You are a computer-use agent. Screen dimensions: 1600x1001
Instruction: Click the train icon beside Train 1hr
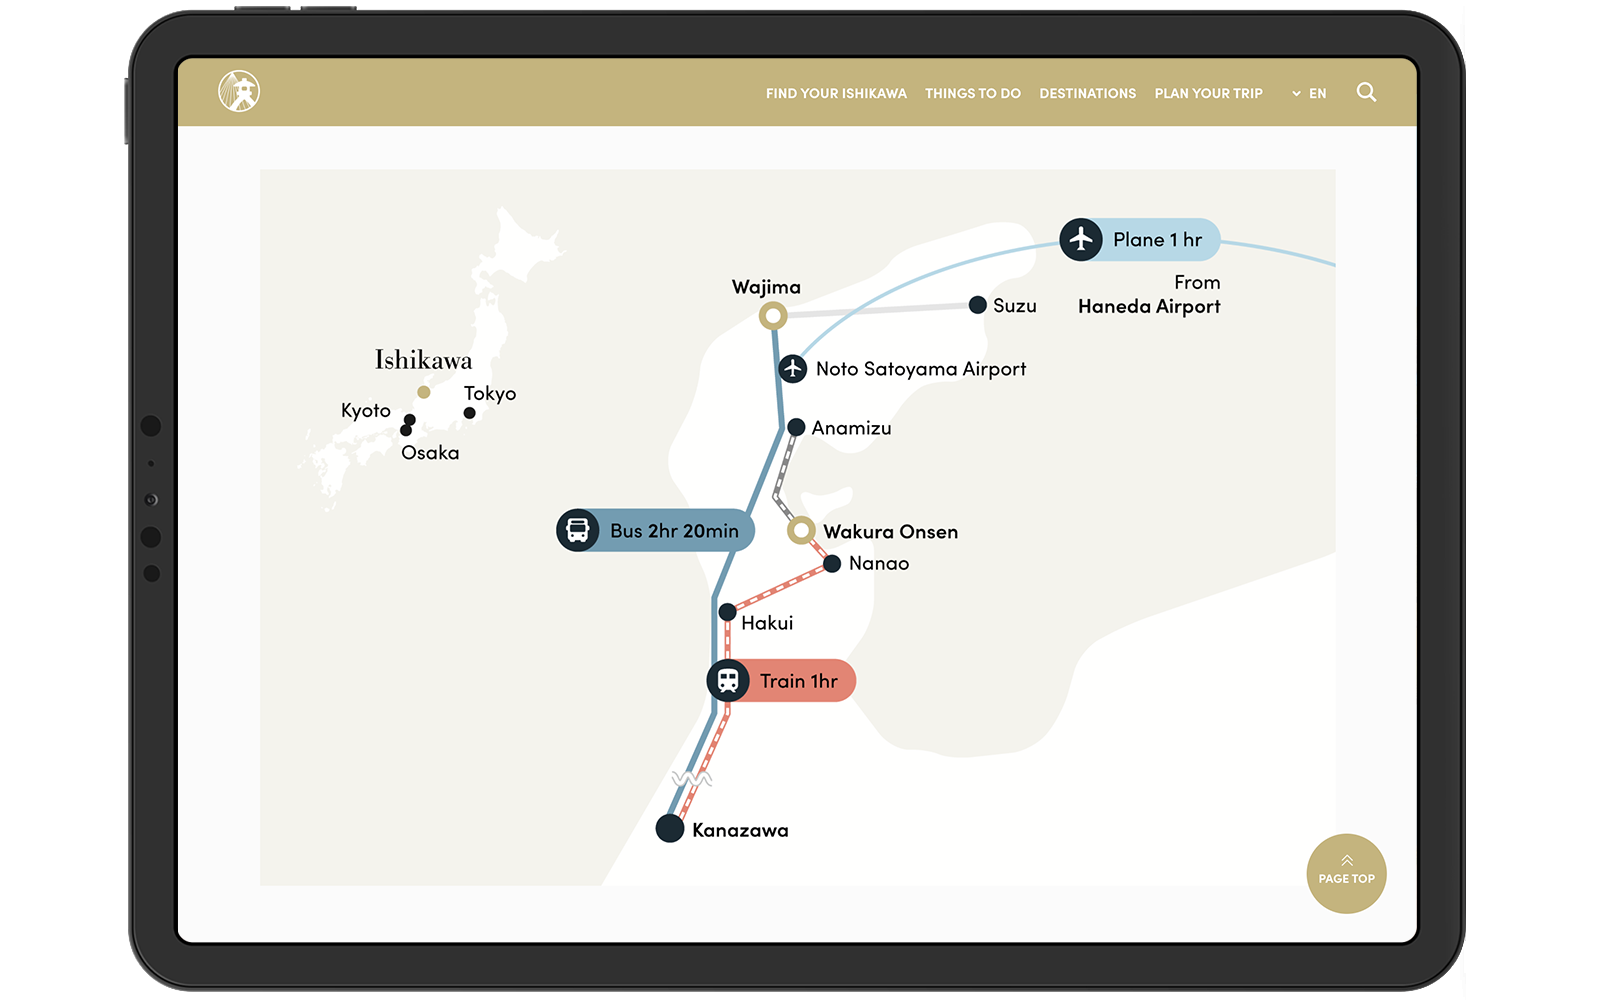728,681
